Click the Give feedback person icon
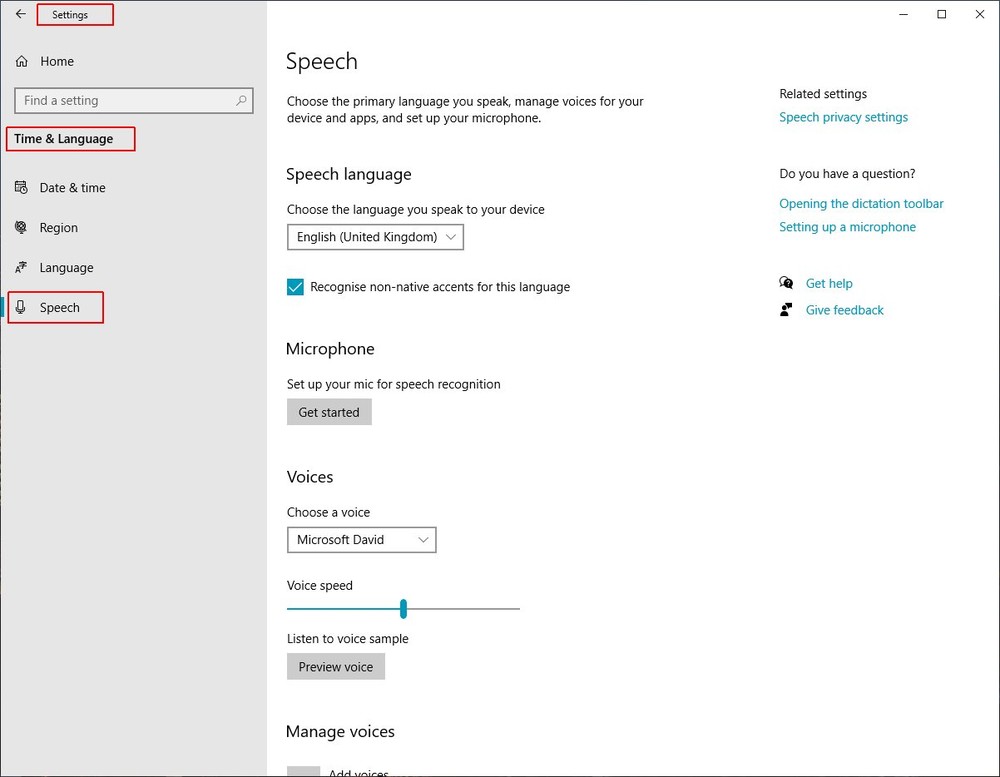The image size is (1000, 777). pyautogui.click(x=786, y=310)
